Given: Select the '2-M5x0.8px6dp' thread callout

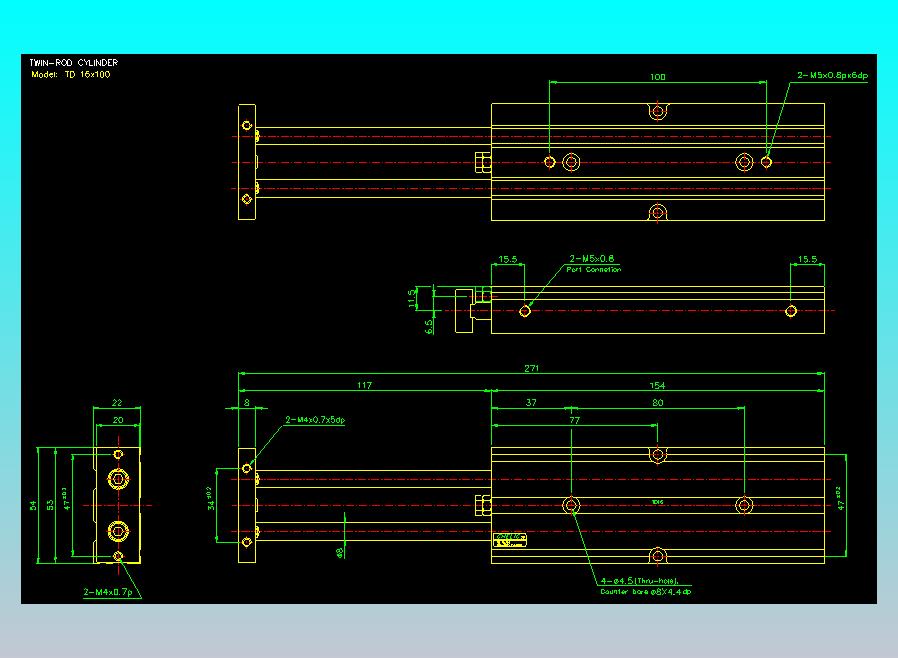Looking at the screenshot, I should point(833,75).
